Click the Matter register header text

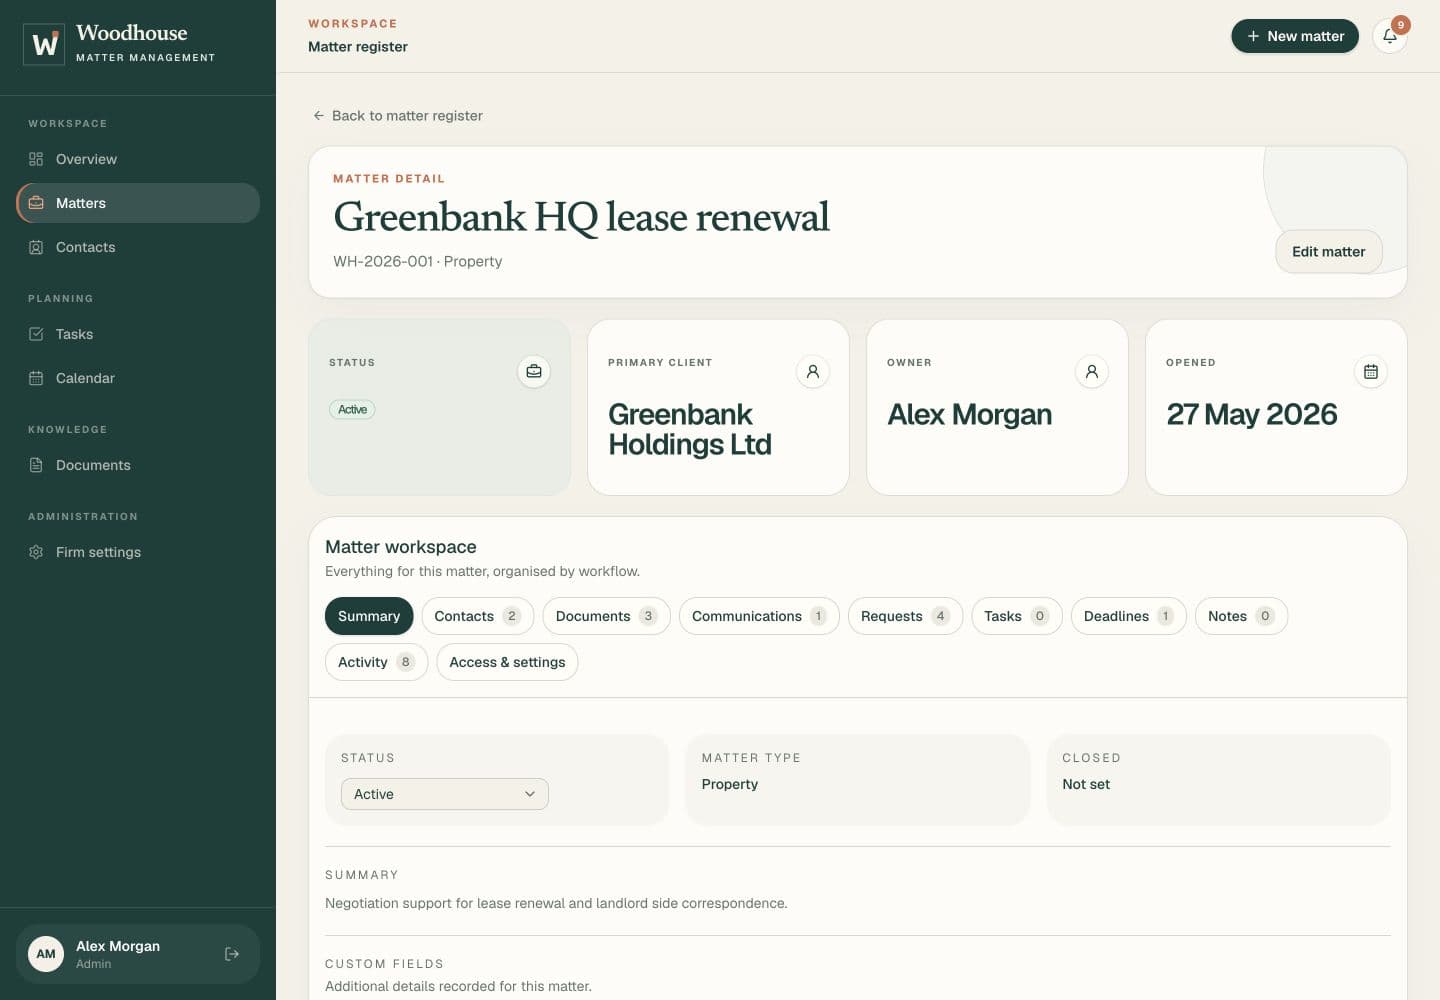point(358,47)
